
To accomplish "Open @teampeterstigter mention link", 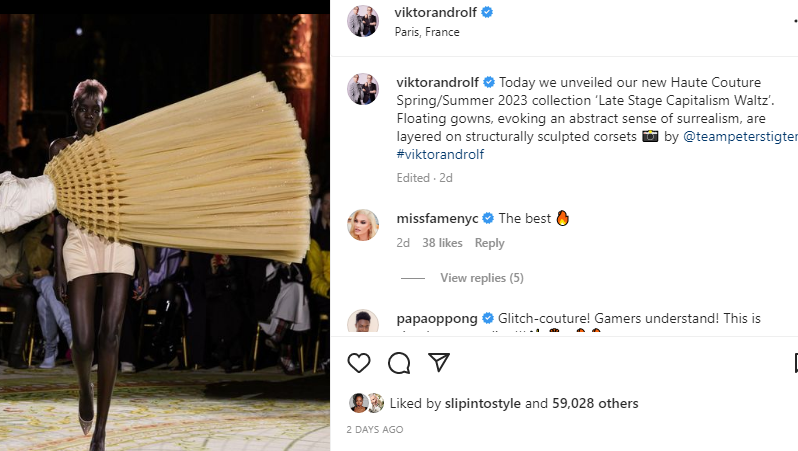I will [740, 136].
